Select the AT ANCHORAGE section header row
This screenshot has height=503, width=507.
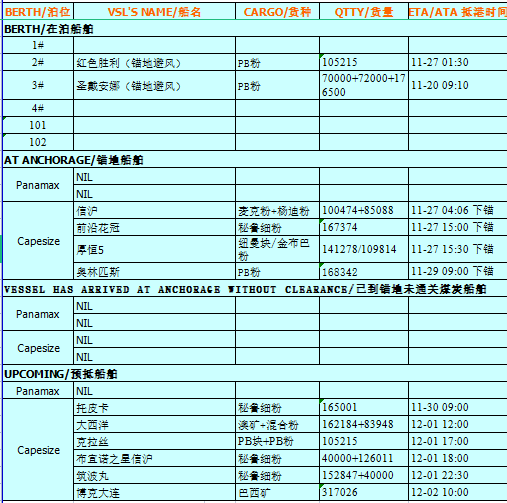point(255,160)
